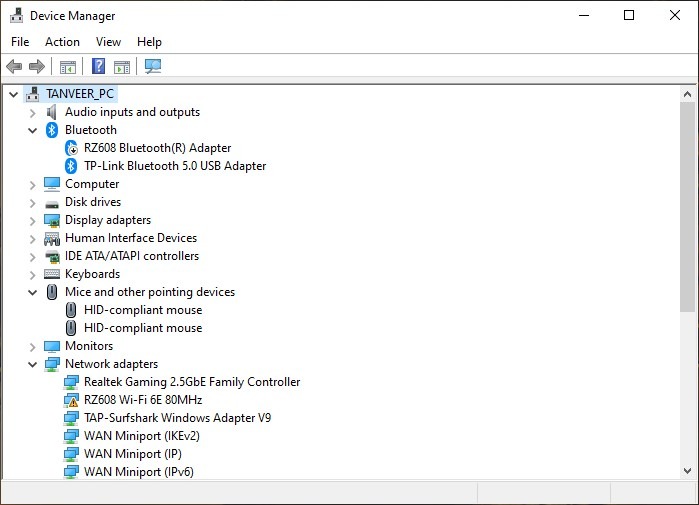Expand the Display adapters category

(33, 221)
